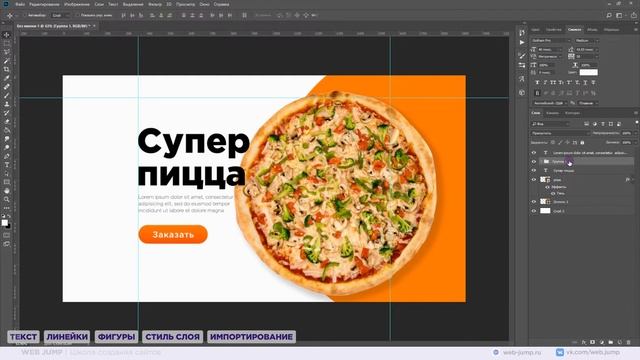640x360 pixels.
Task: Select the Eraser tool
Action: [7, 121]
